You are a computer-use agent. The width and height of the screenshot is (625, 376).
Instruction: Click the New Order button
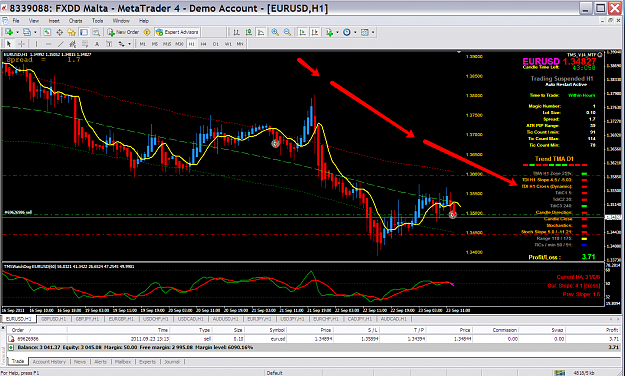coord(123,32)
